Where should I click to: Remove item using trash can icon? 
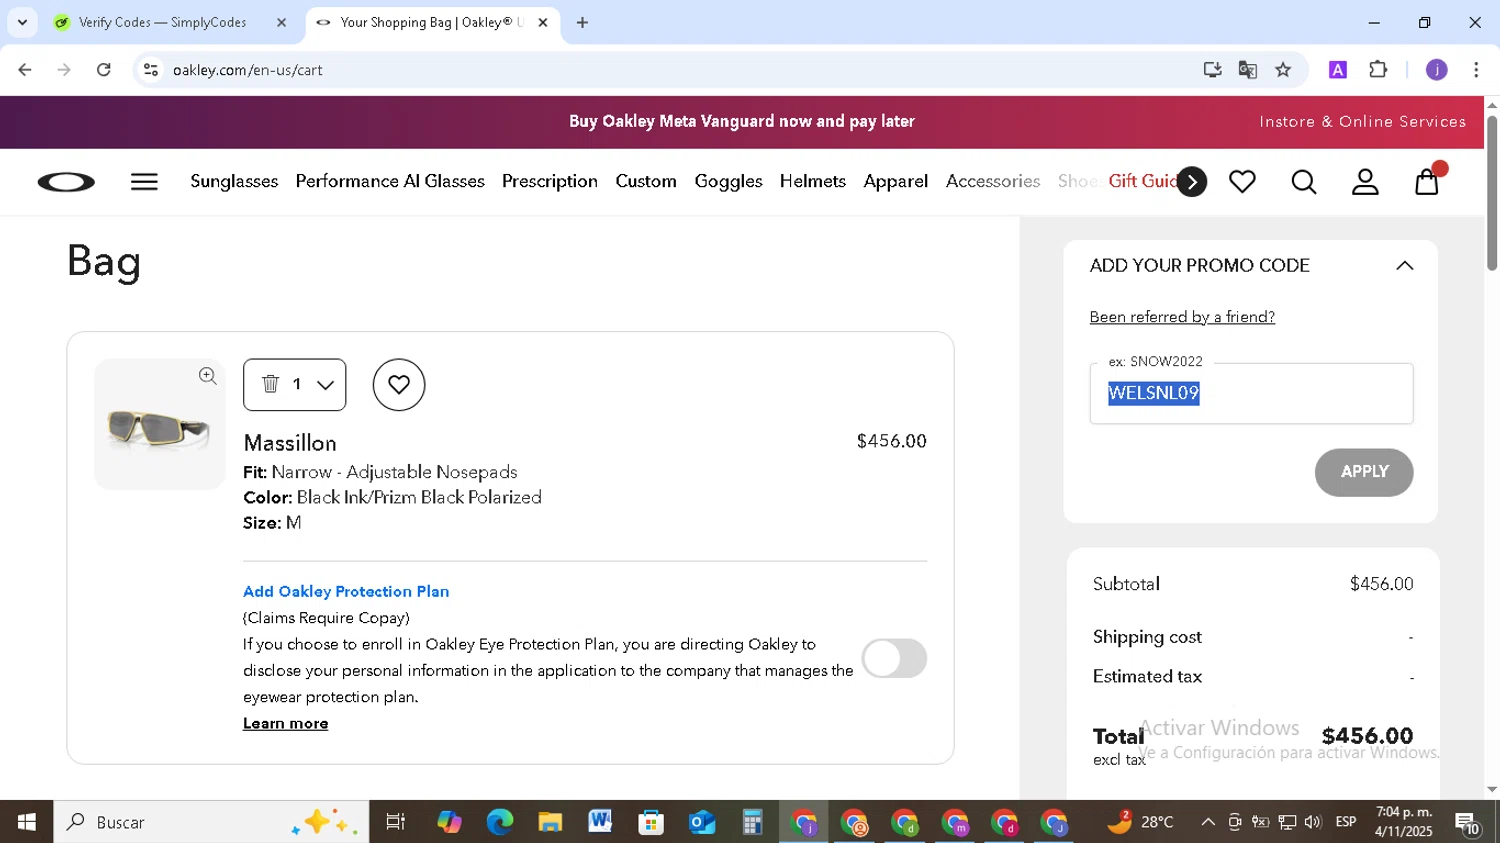click(270, 384)
